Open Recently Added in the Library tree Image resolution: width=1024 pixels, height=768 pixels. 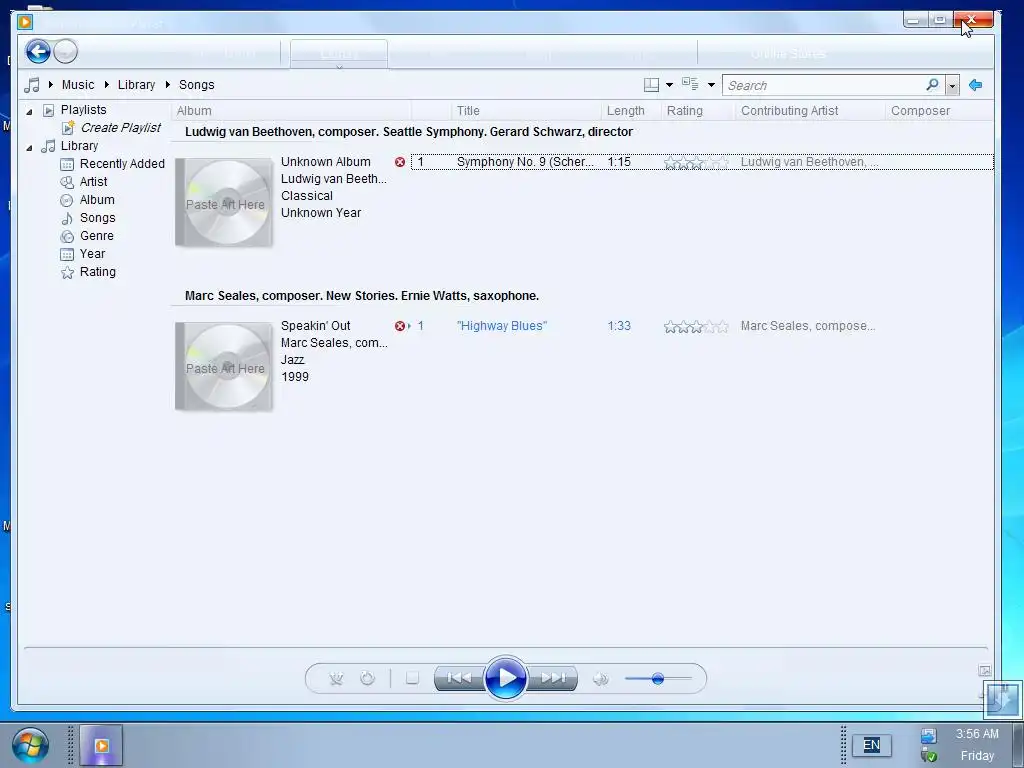pos(121,164)
